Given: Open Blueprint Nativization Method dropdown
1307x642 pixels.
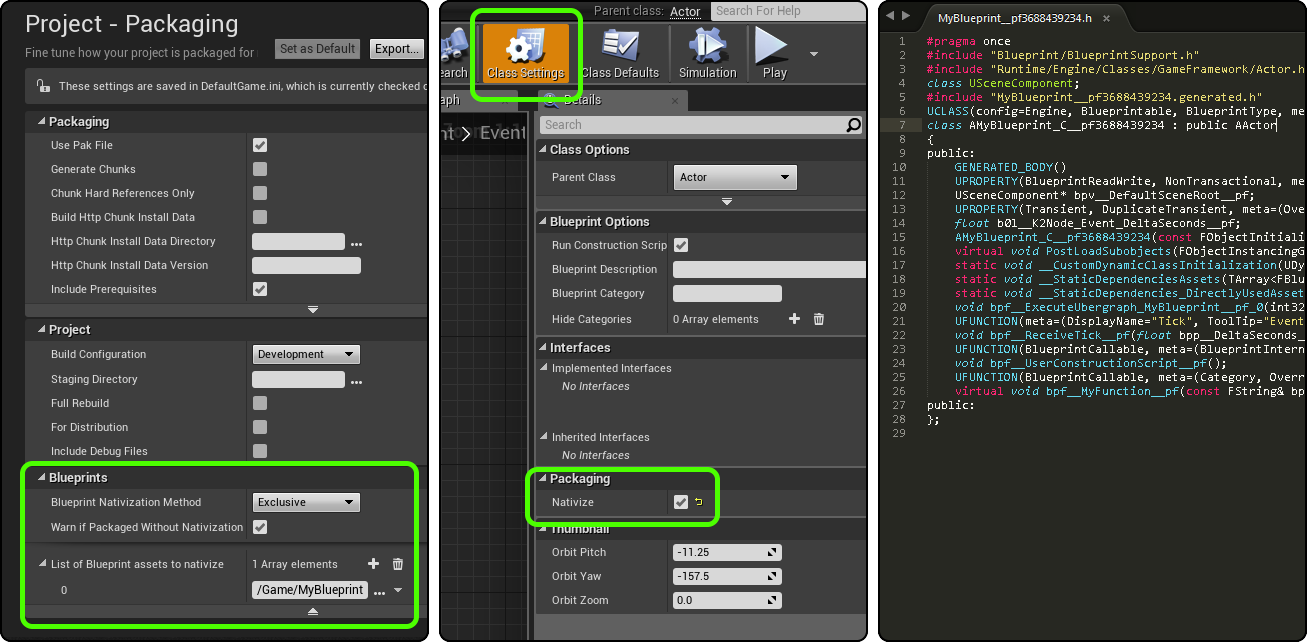Looking at the screenshot, I should (306, 502).
